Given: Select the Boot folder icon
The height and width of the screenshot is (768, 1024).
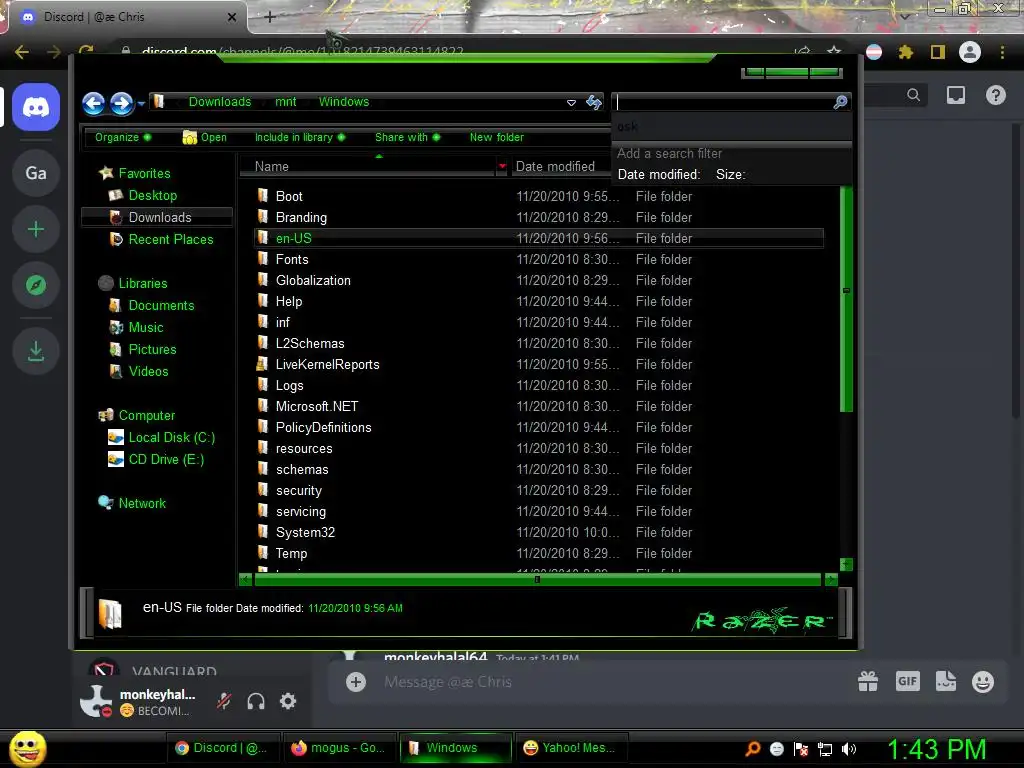Looking at the screenshot, I should [263, 195].
